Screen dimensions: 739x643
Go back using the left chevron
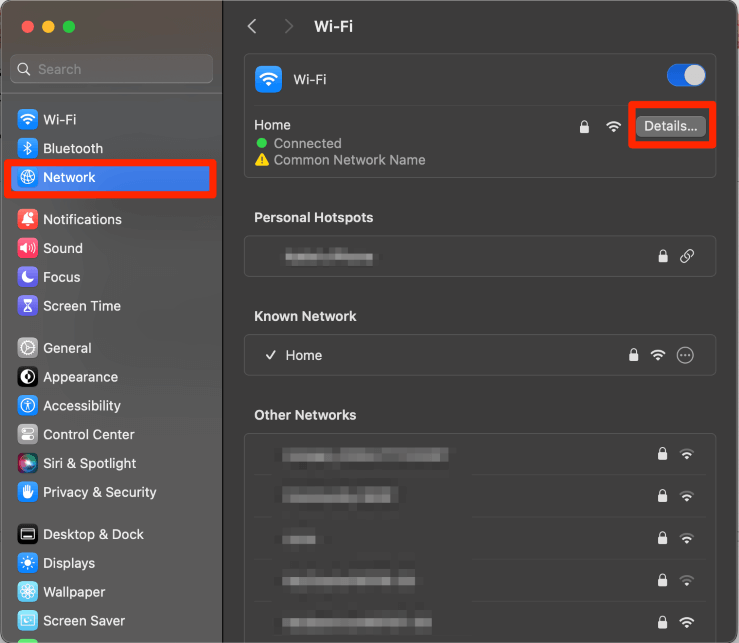point(252,27)
